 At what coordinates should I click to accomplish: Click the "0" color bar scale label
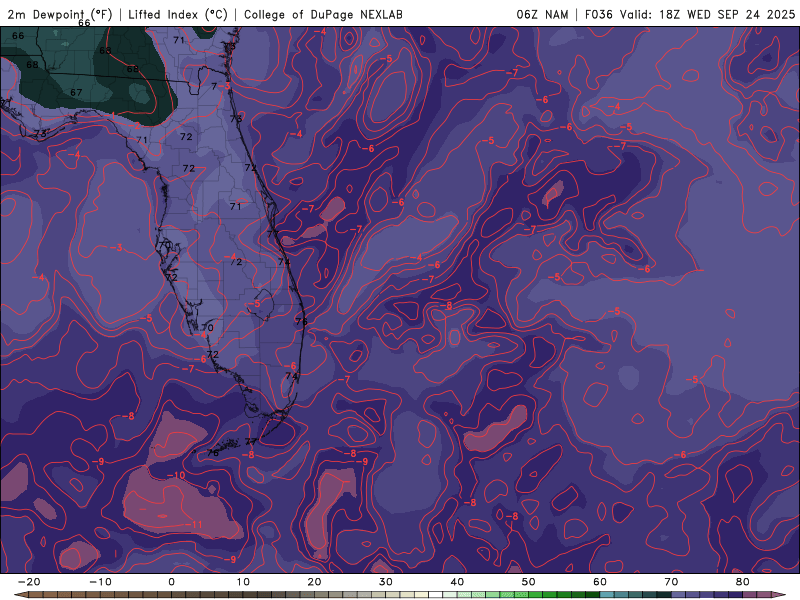(171, 582)
